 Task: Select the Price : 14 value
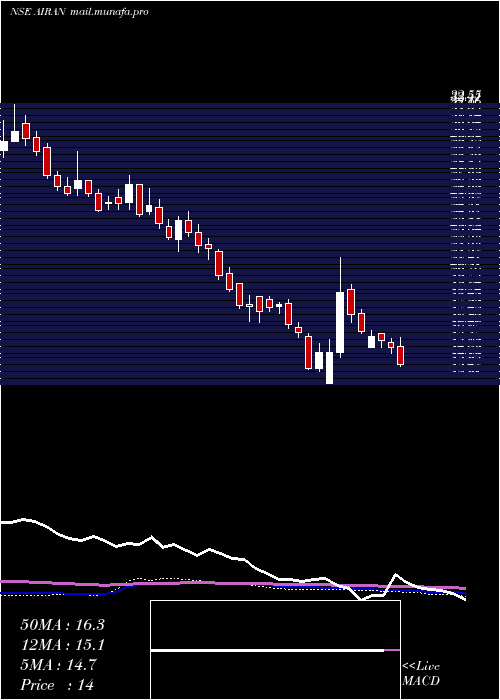pyautogui.click(x=57, y=685)
